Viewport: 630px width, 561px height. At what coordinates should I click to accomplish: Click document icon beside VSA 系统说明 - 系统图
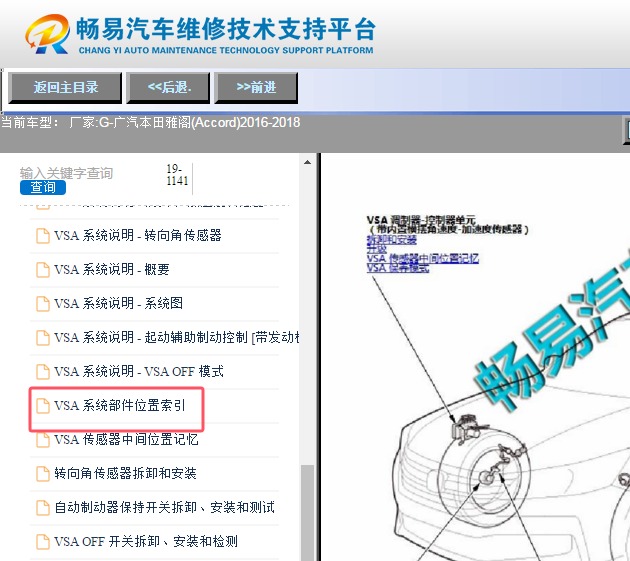pos(43,304)
